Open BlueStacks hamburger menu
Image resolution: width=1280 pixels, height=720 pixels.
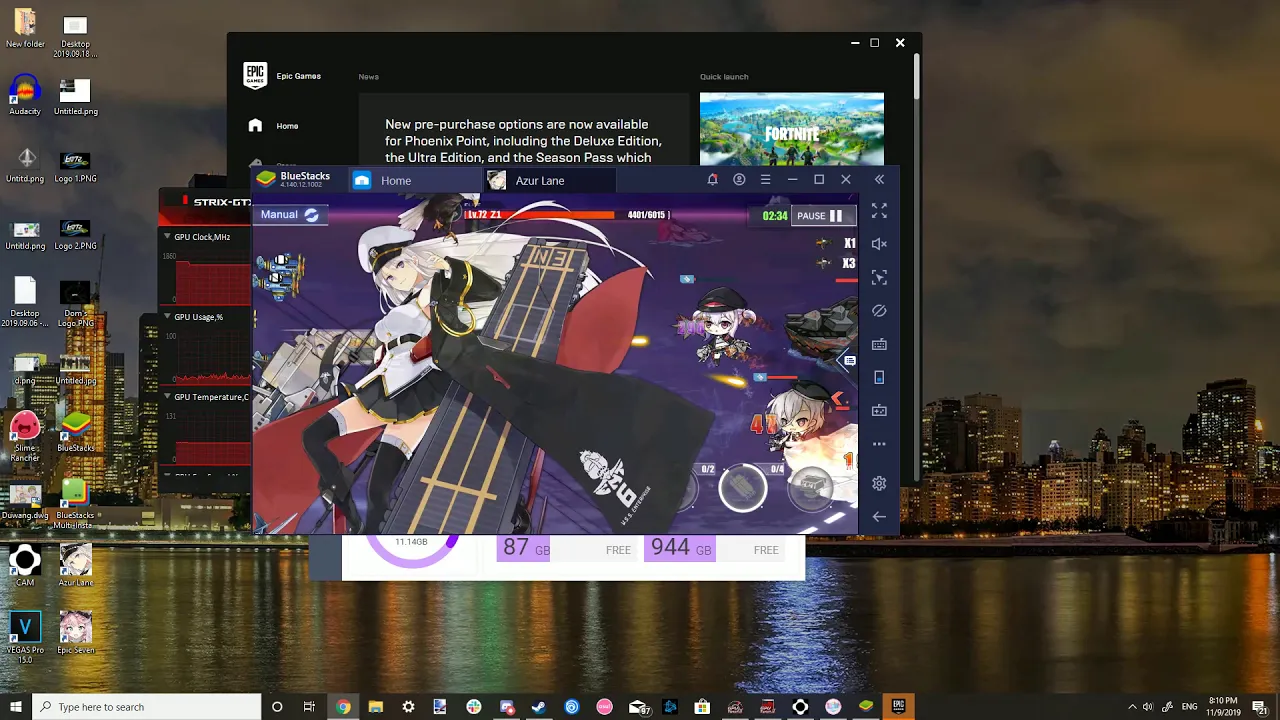(x=766, y=180)
